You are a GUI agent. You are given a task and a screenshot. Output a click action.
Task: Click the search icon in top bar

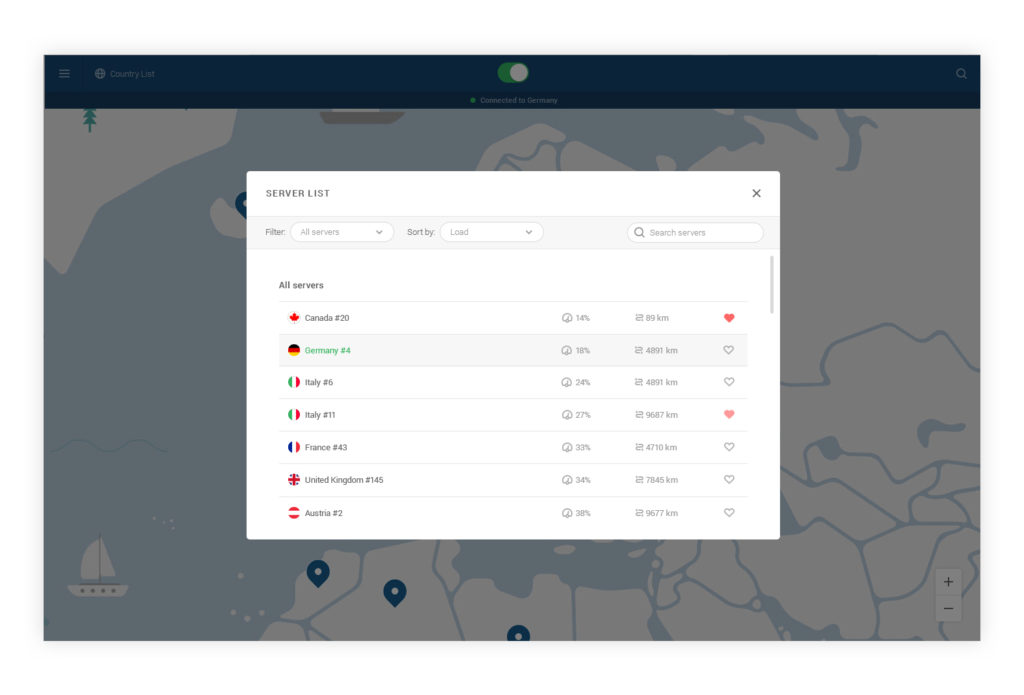[961, 74]
